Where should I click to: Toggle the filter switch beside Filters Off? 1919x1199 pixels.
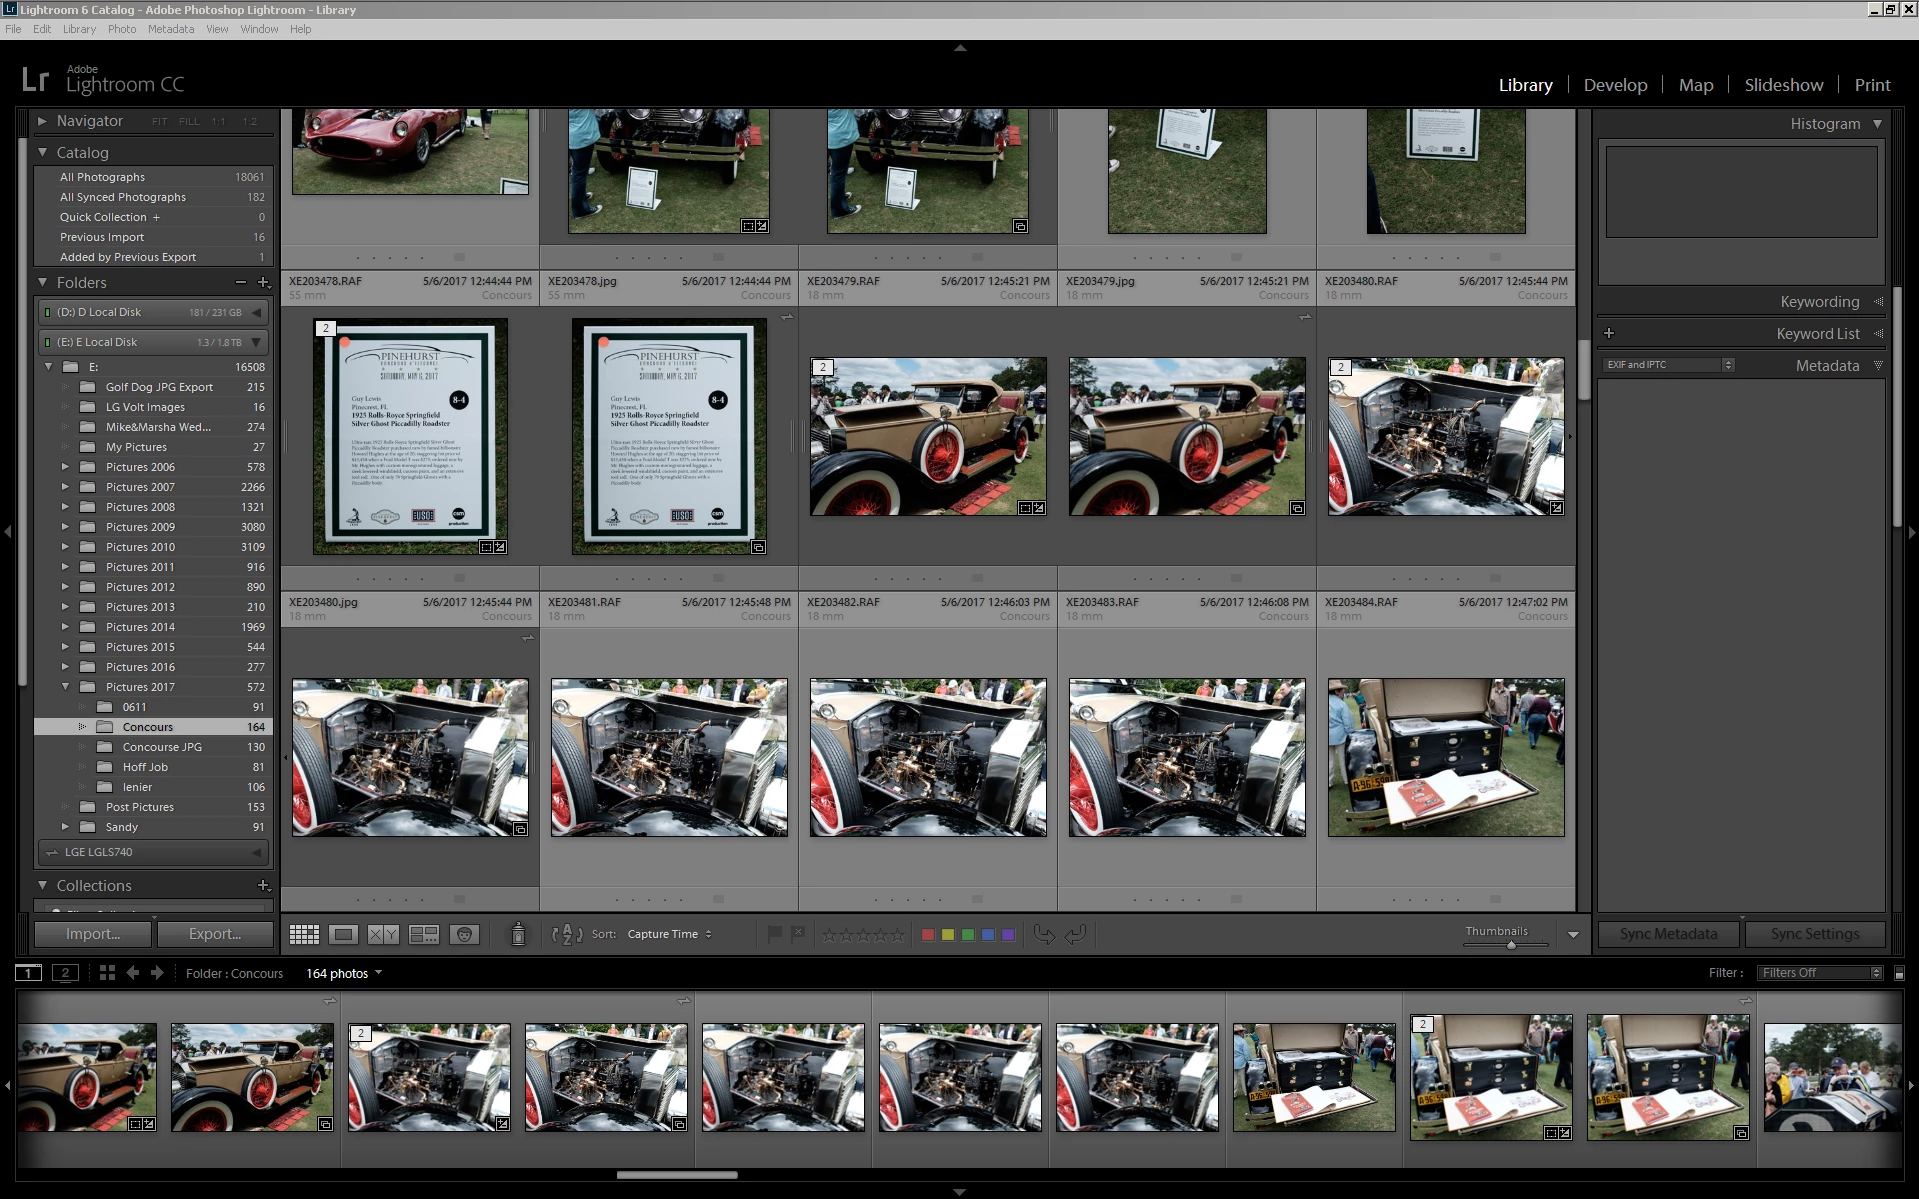click(1899, 972)
